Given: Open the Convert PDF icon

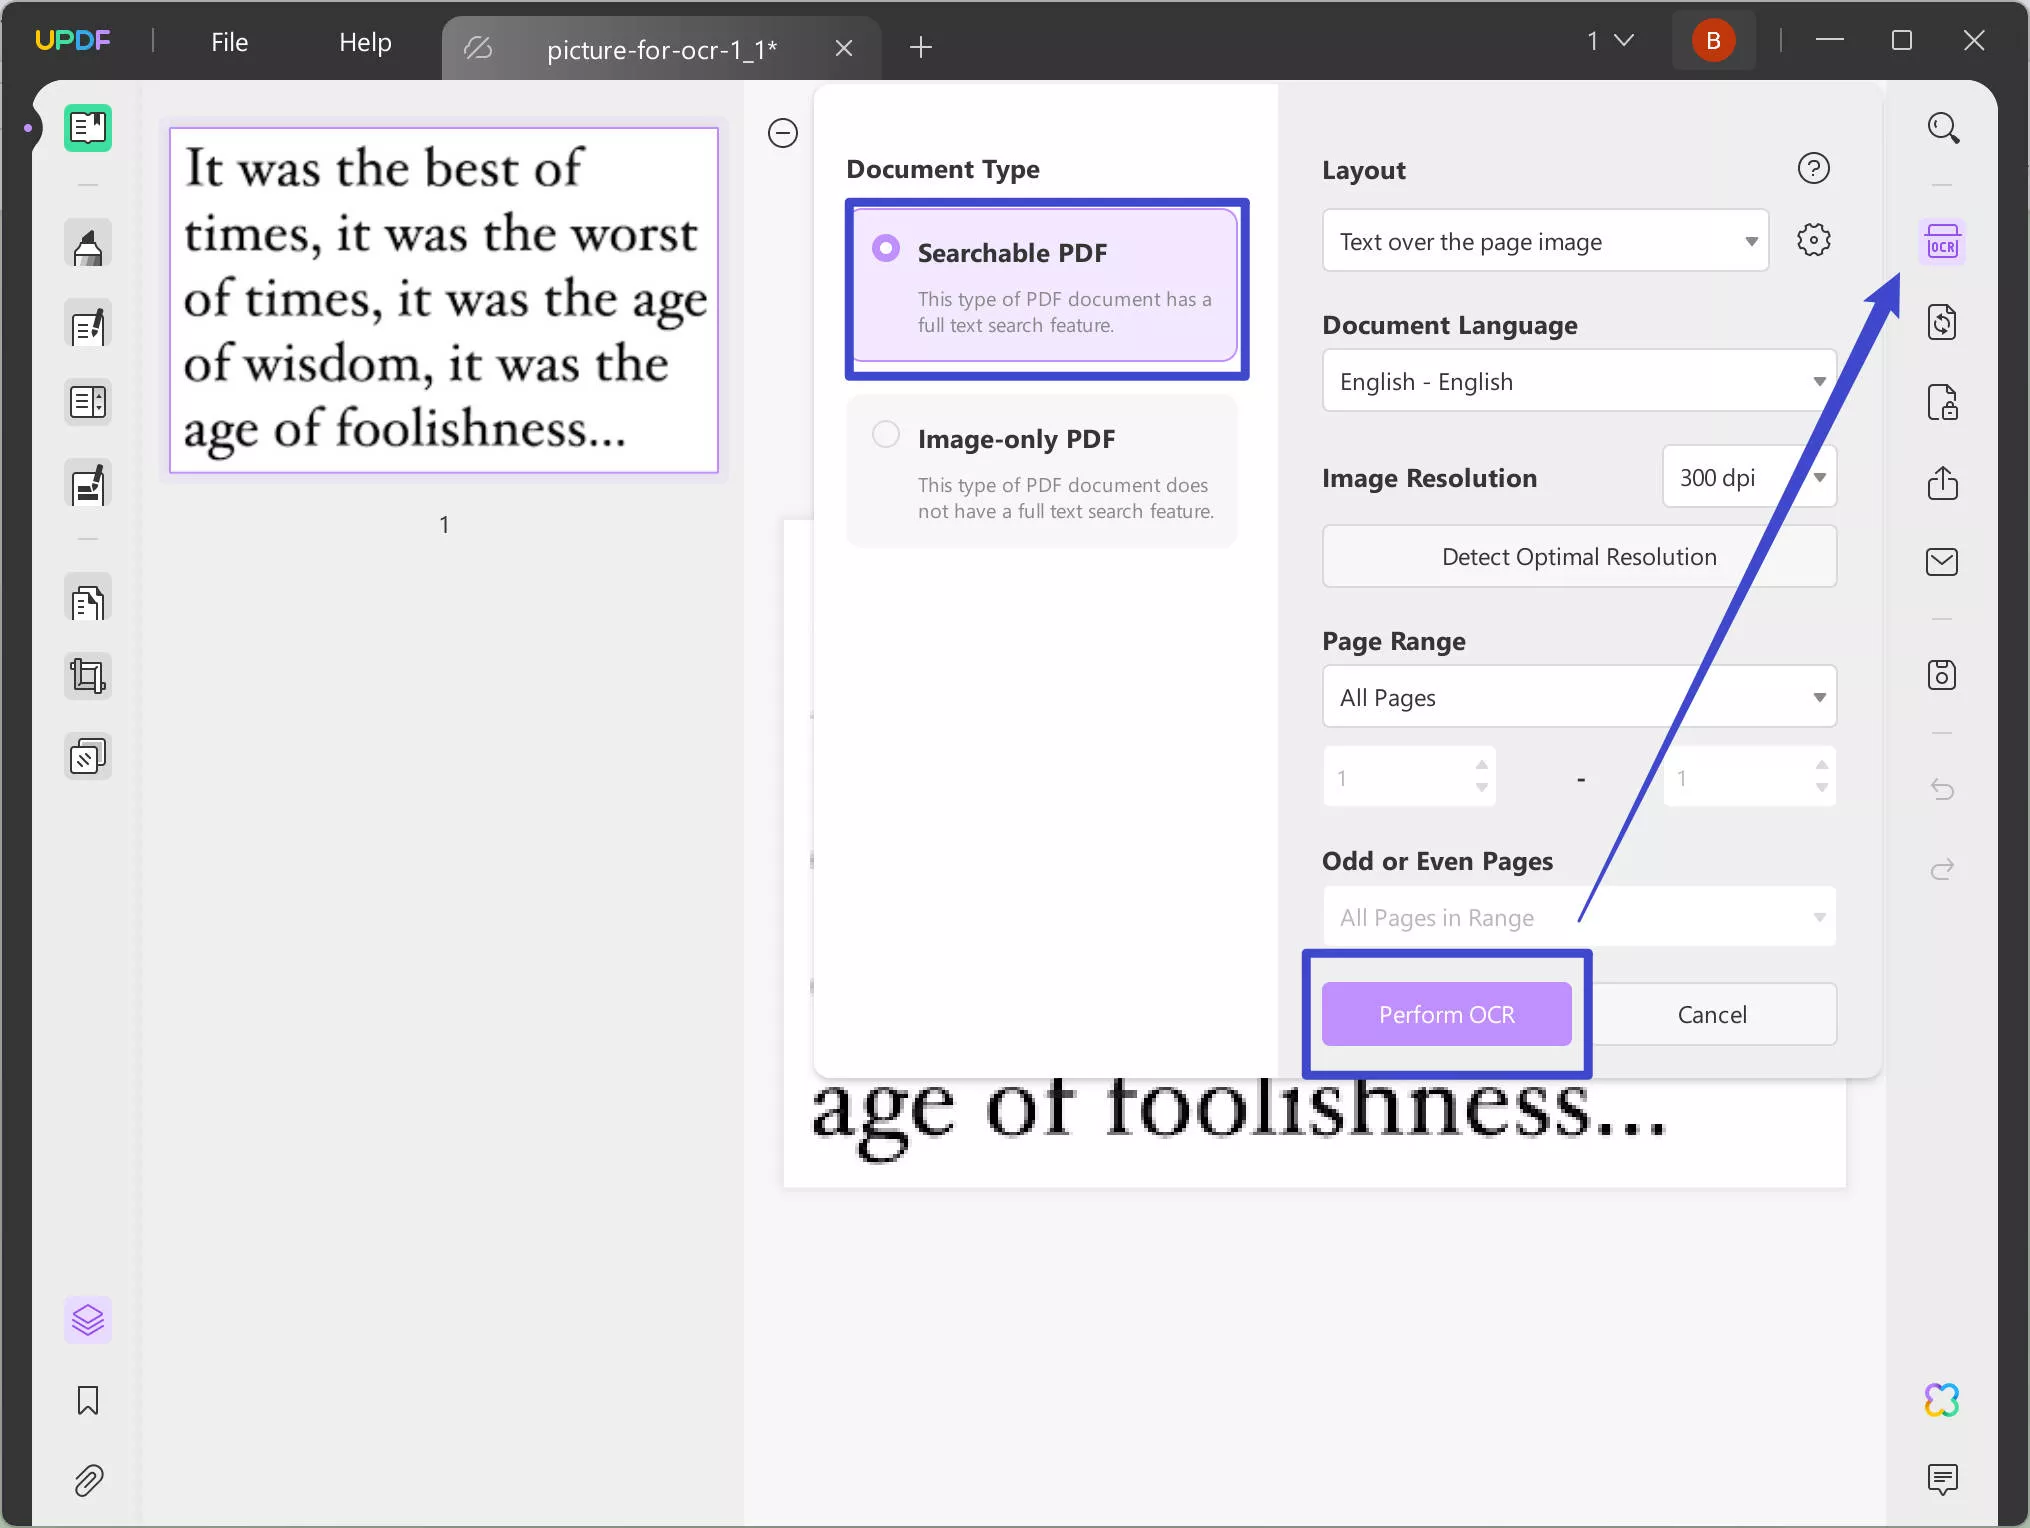Looking at the screenshot, I should point(1942,322).
